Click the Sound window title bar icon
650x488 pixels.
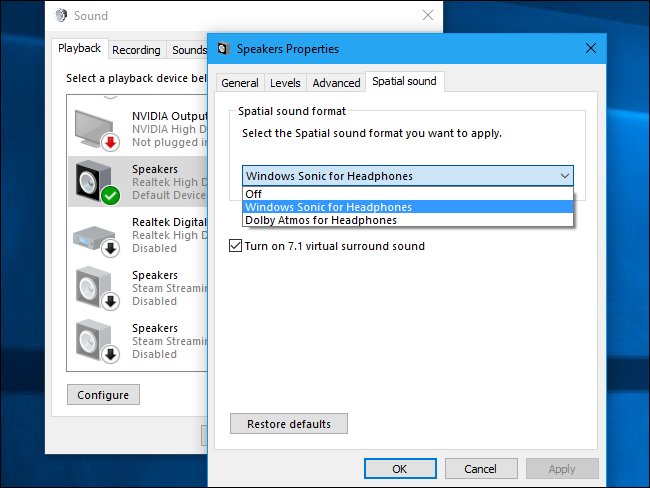[x=61, y=16]
